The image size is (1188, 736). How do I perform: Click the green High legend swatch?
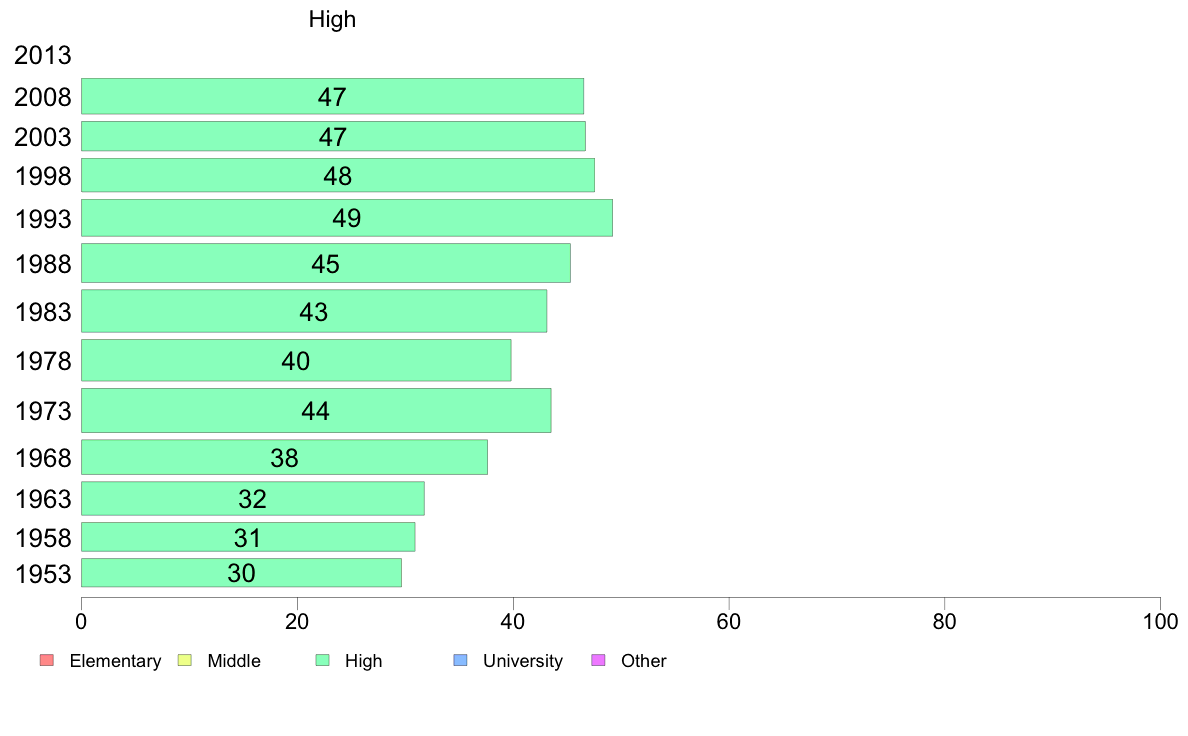pos(322,660)
